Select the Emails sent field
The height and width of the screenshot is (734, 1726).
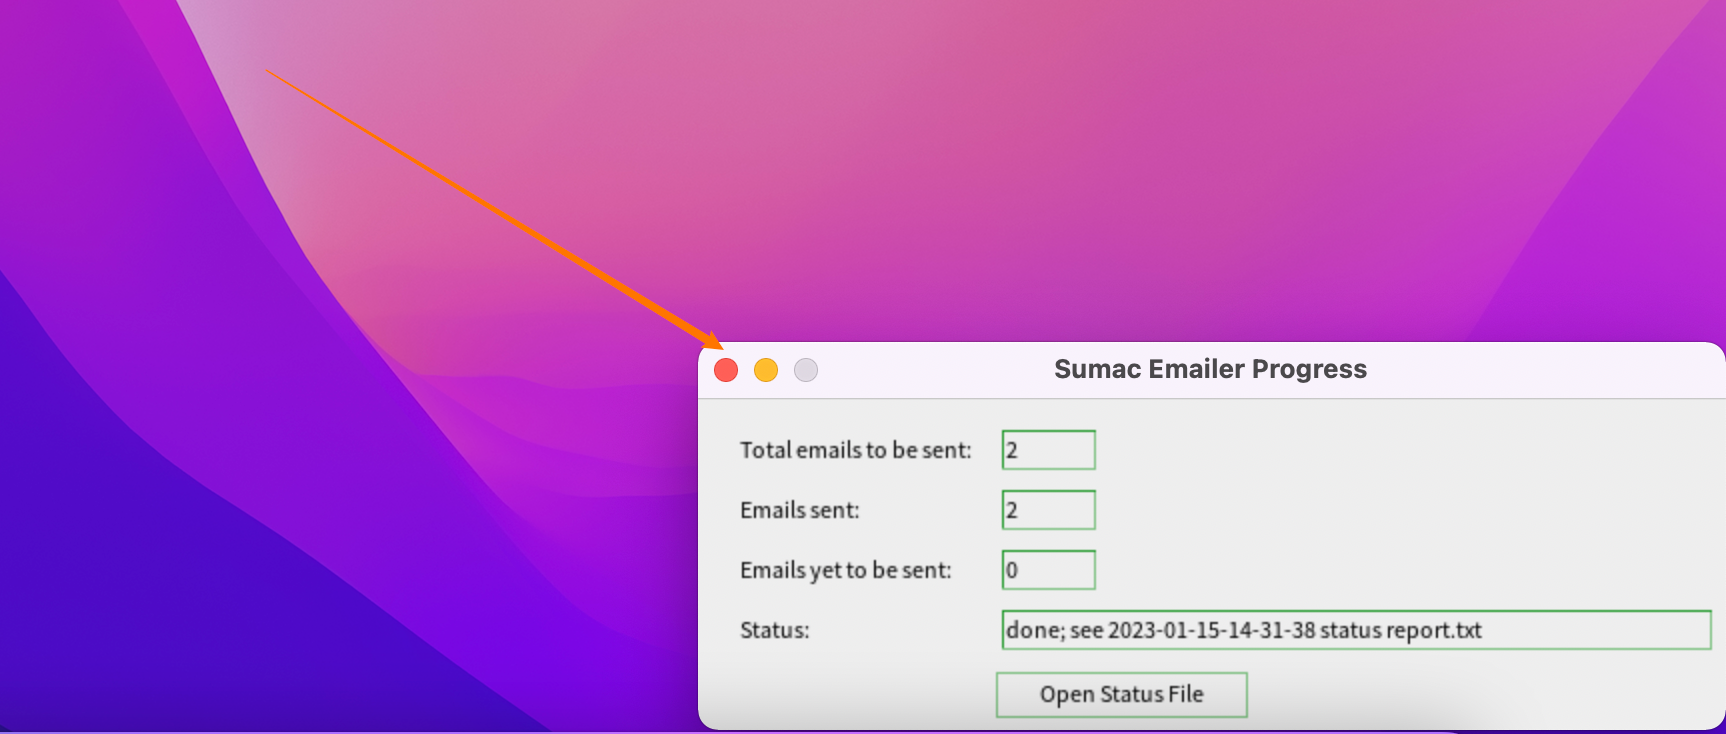pyautogui.click(x=1049, y=510)
